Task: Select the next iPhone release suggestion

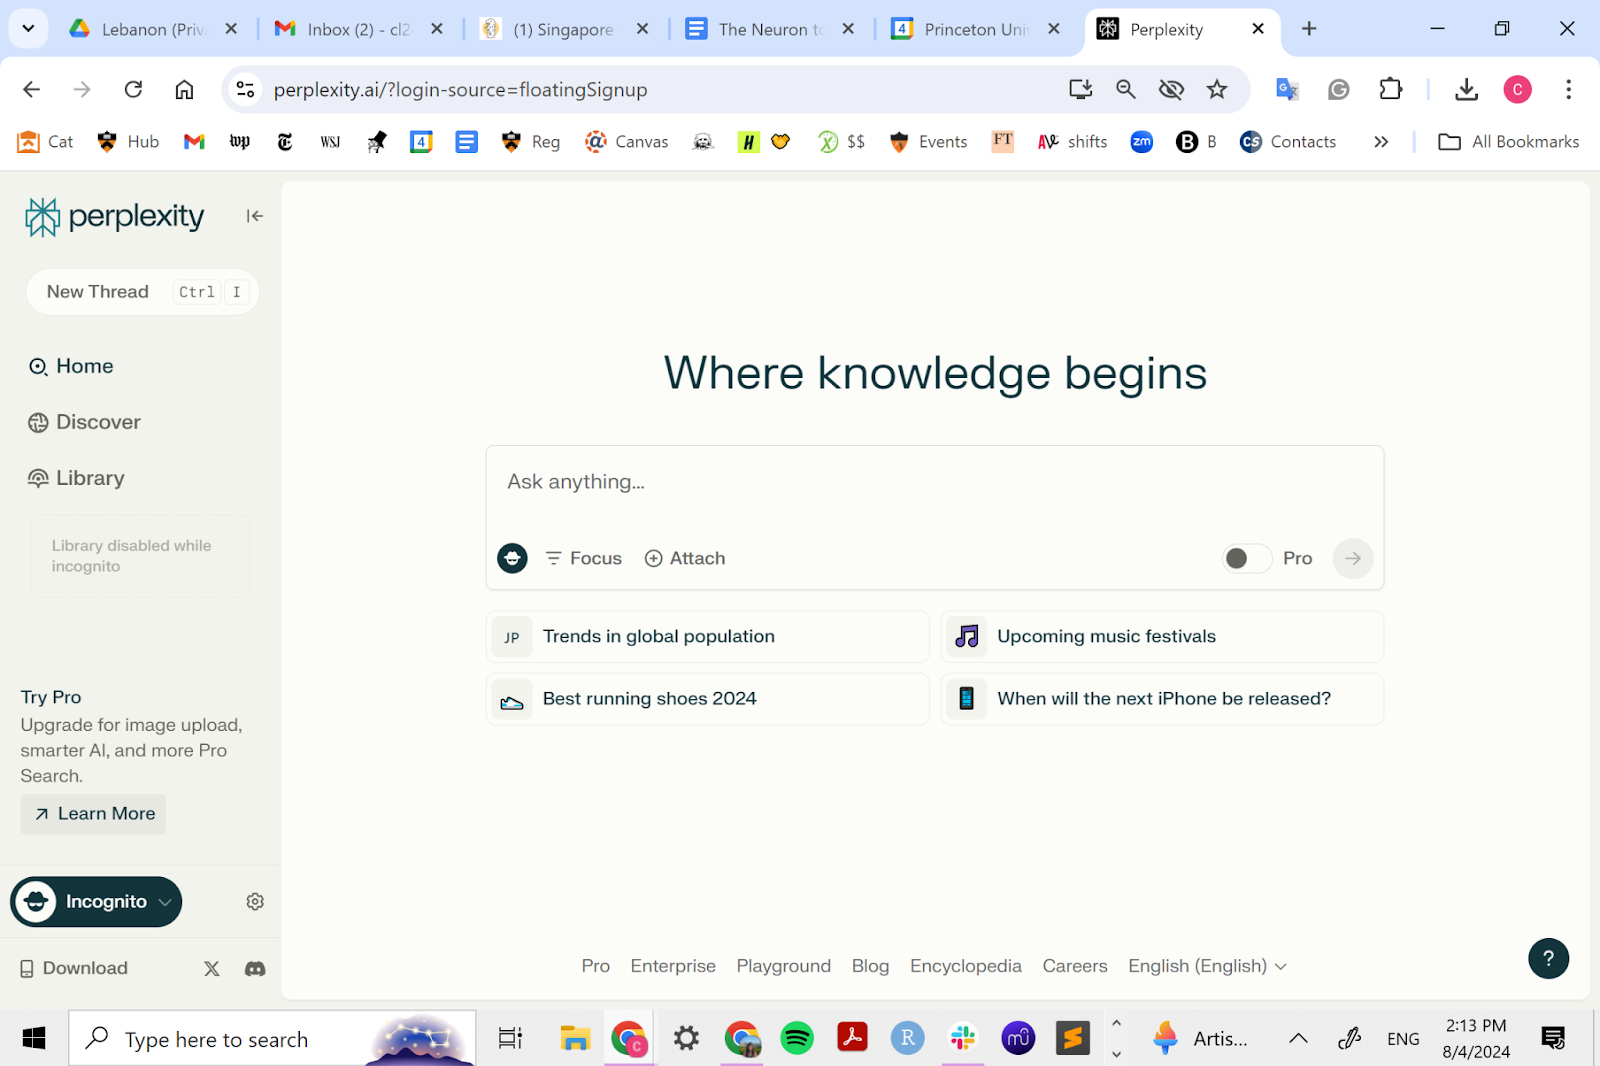Action: point(1162,699)
